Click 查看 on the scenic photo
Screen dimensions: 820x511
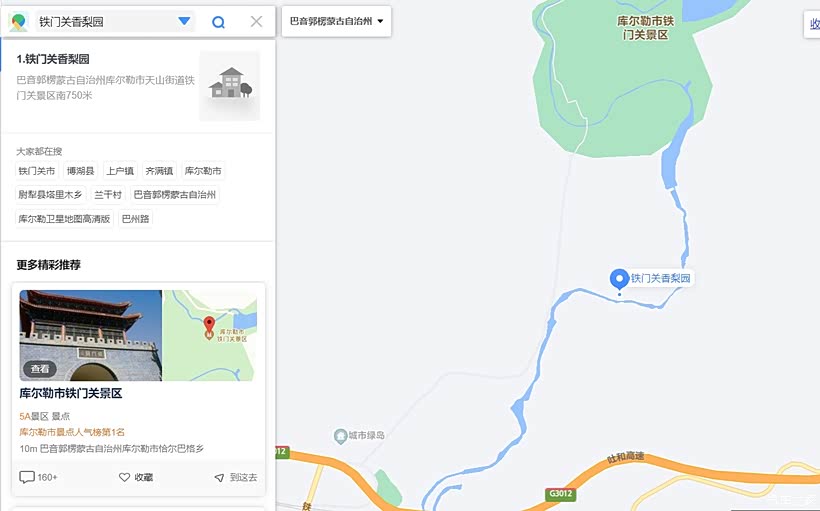click(x=40, y=369)
